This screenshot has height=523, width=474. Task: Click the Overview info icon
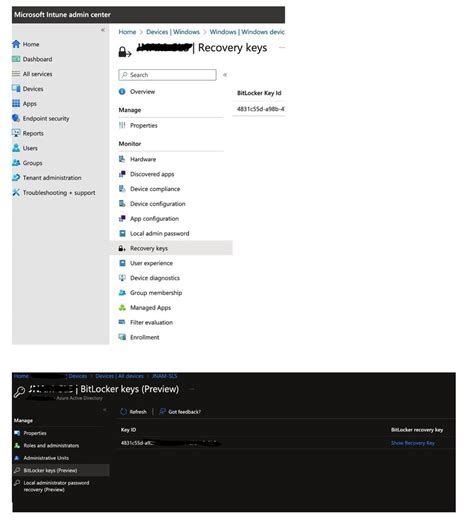pos(122,91)
